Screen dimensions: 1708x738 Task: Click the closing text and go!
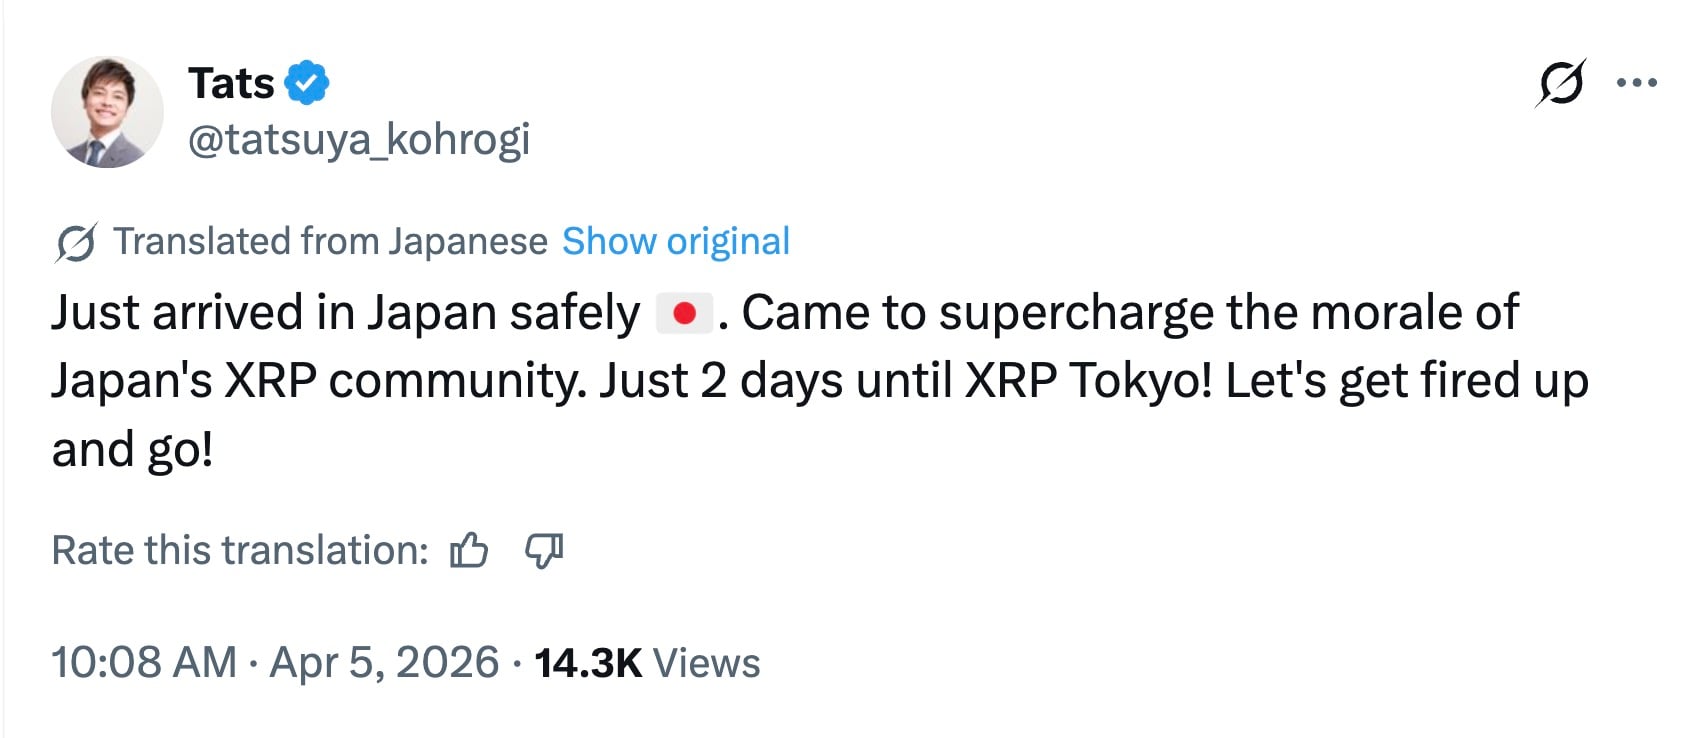pyautogui.click(x=132, y=450)
